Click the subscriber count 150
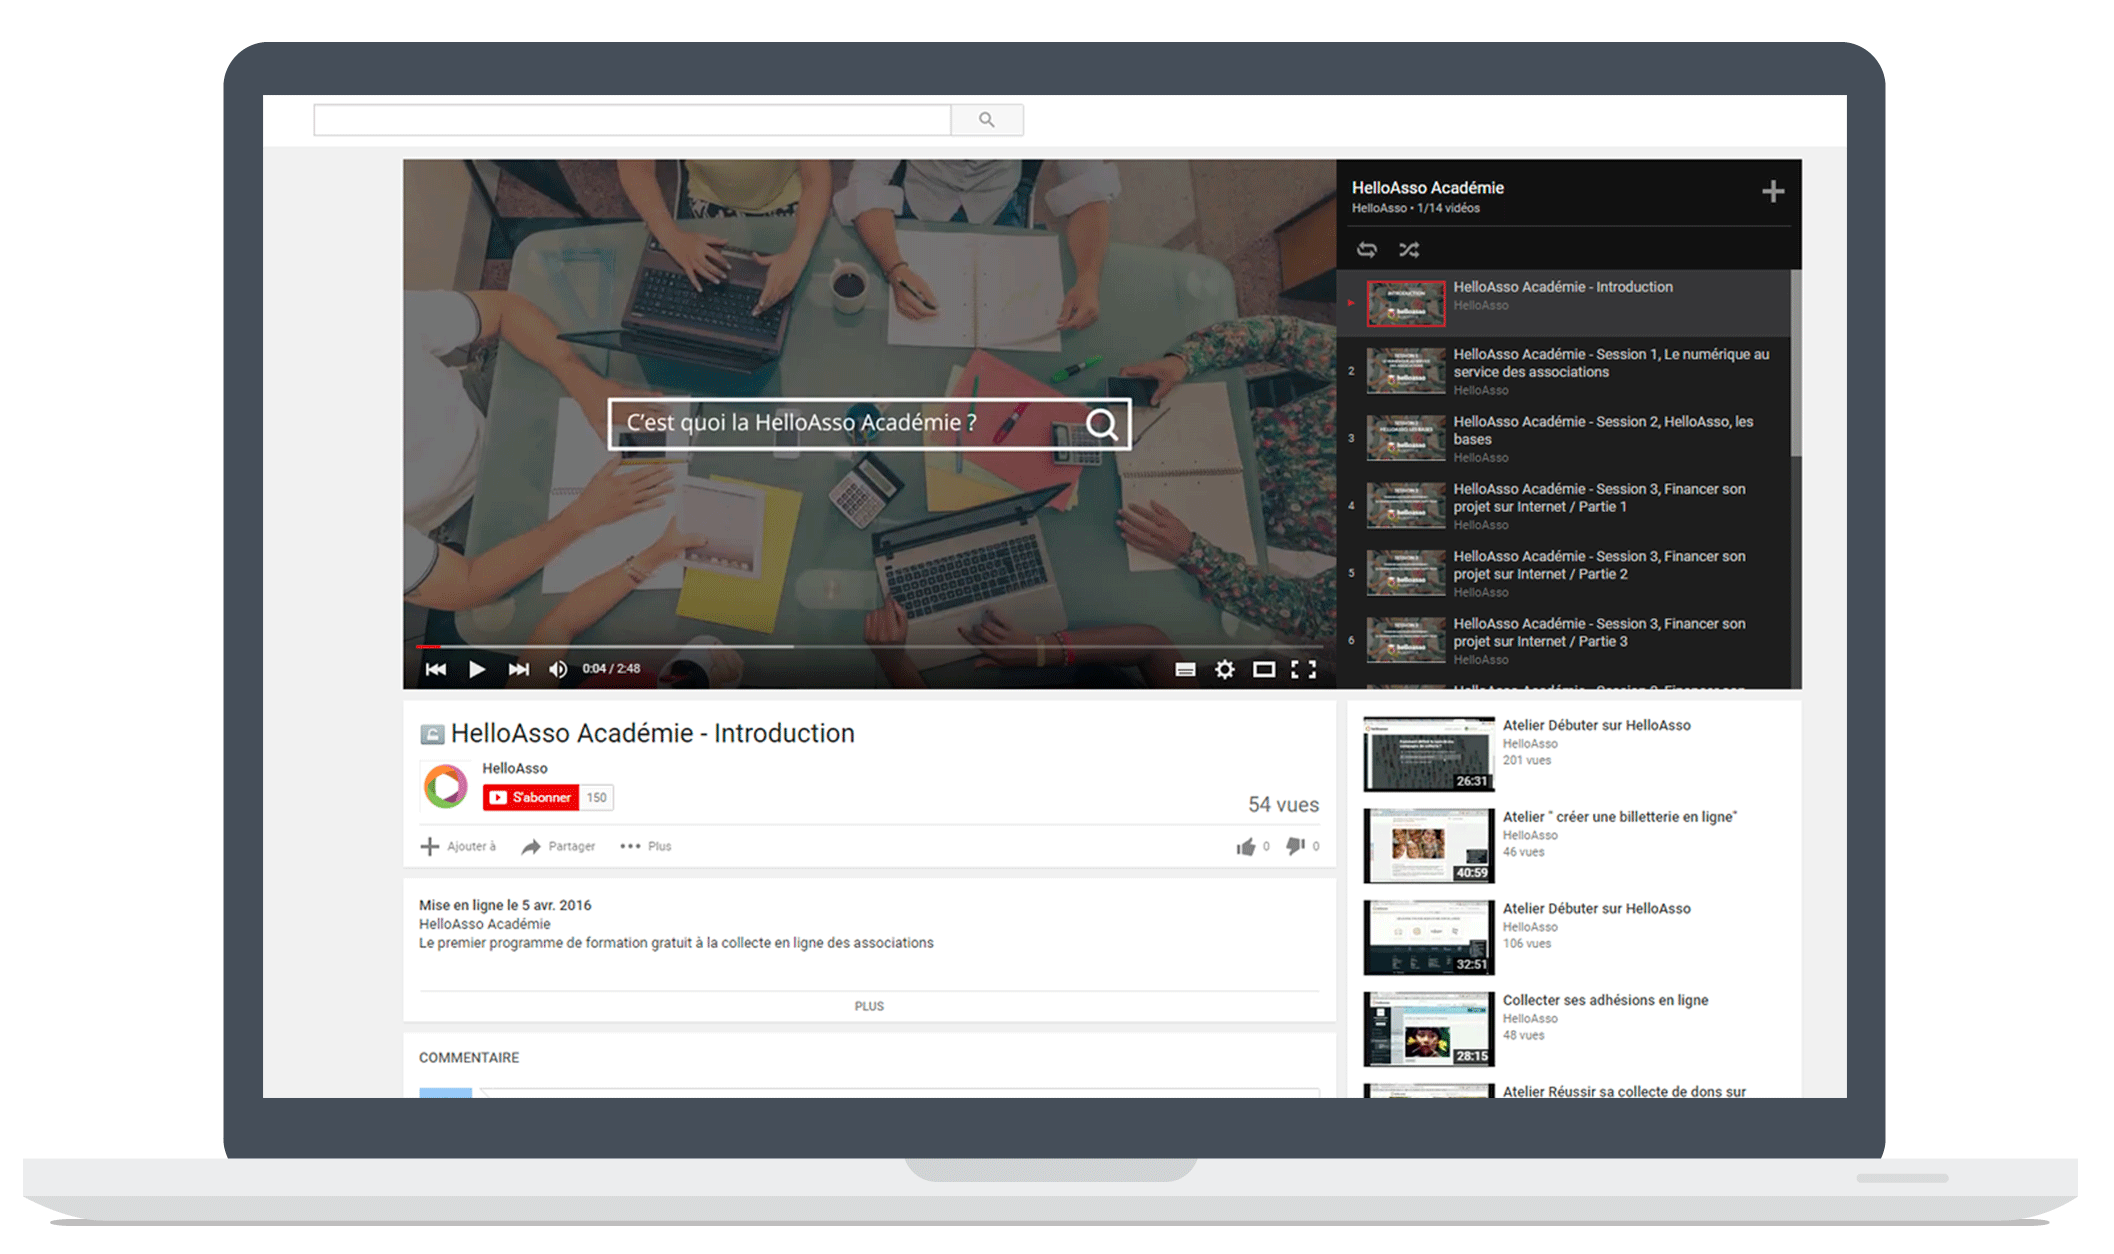The width and height of the screenshot is (2114, 1254). click(596, 797)
